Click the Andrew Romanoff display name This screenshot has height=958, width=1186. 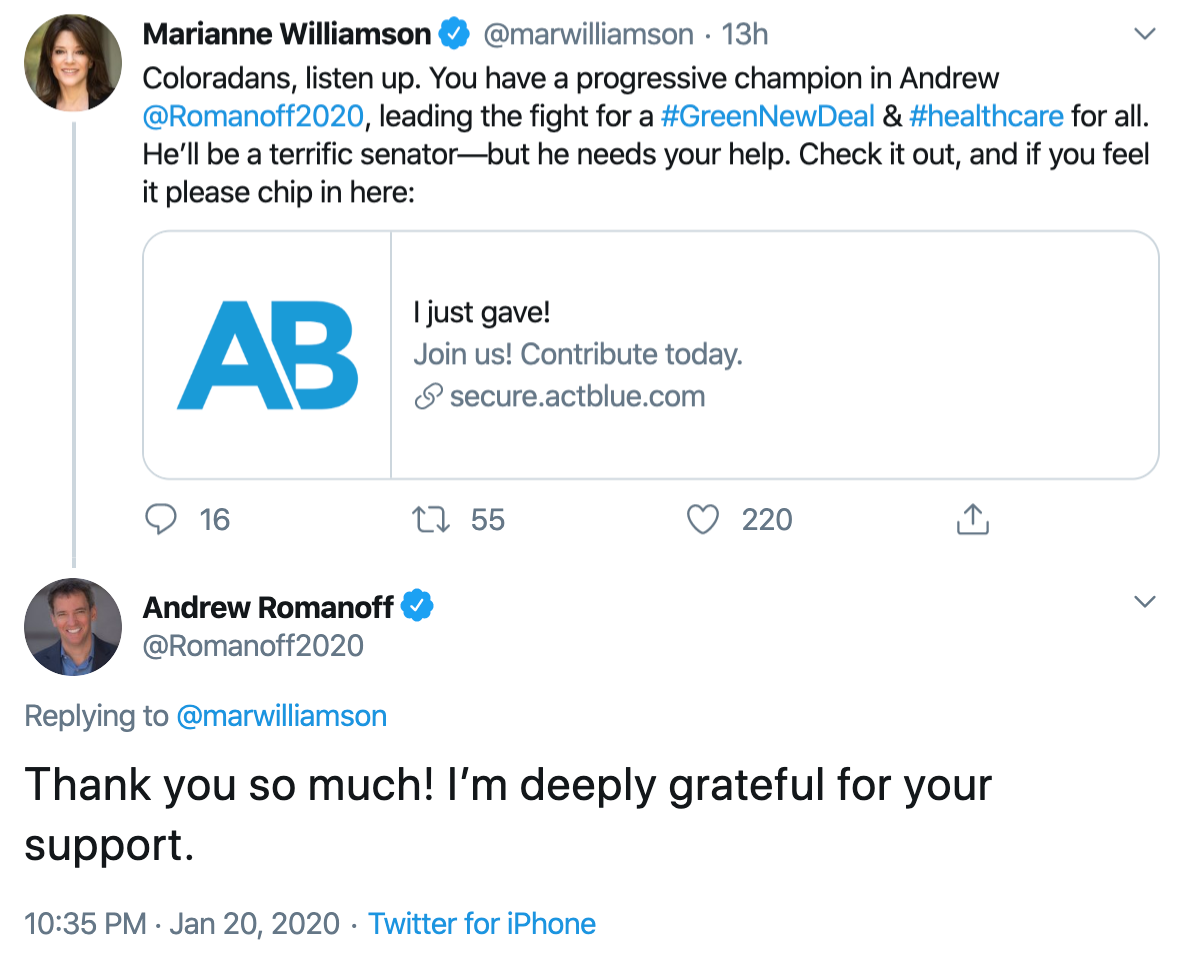(x=270, y=607)
